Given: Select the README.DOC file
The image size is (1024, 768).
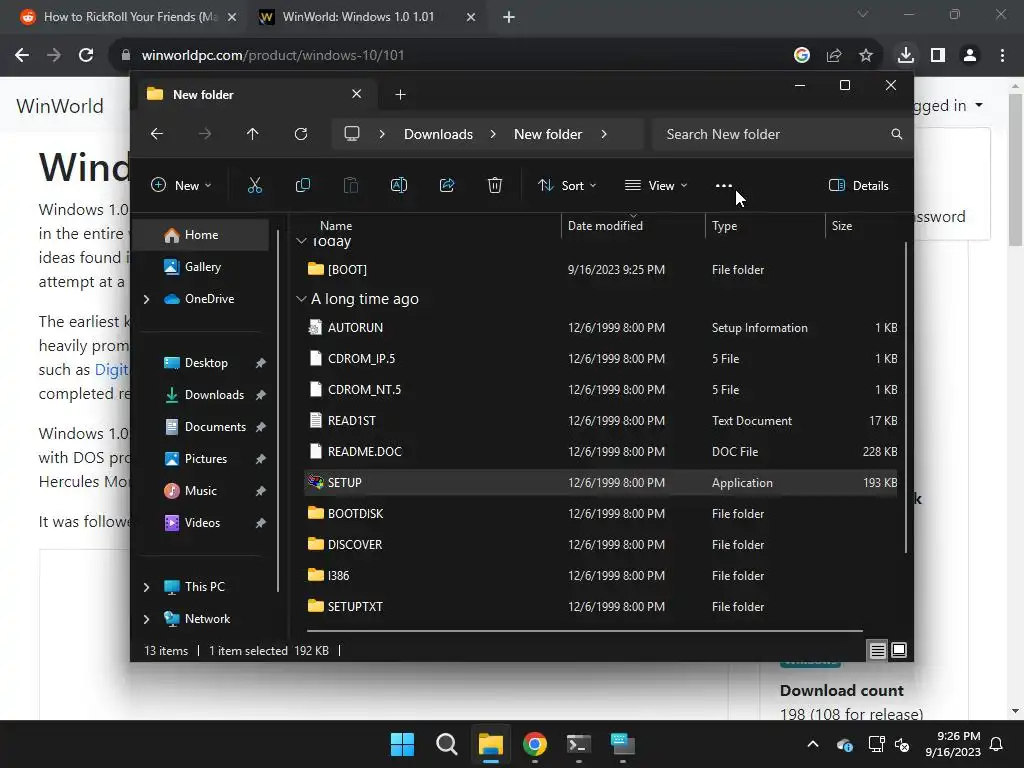Looking at the screenshot, I should (x=601, y=452).
